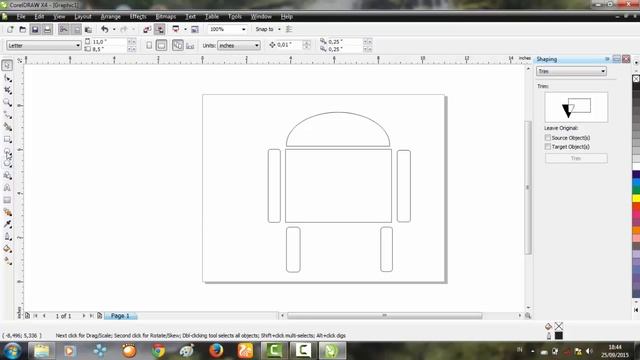
Task: Click the no-color X swatch in palette
Action: click(x=636, y=79)
